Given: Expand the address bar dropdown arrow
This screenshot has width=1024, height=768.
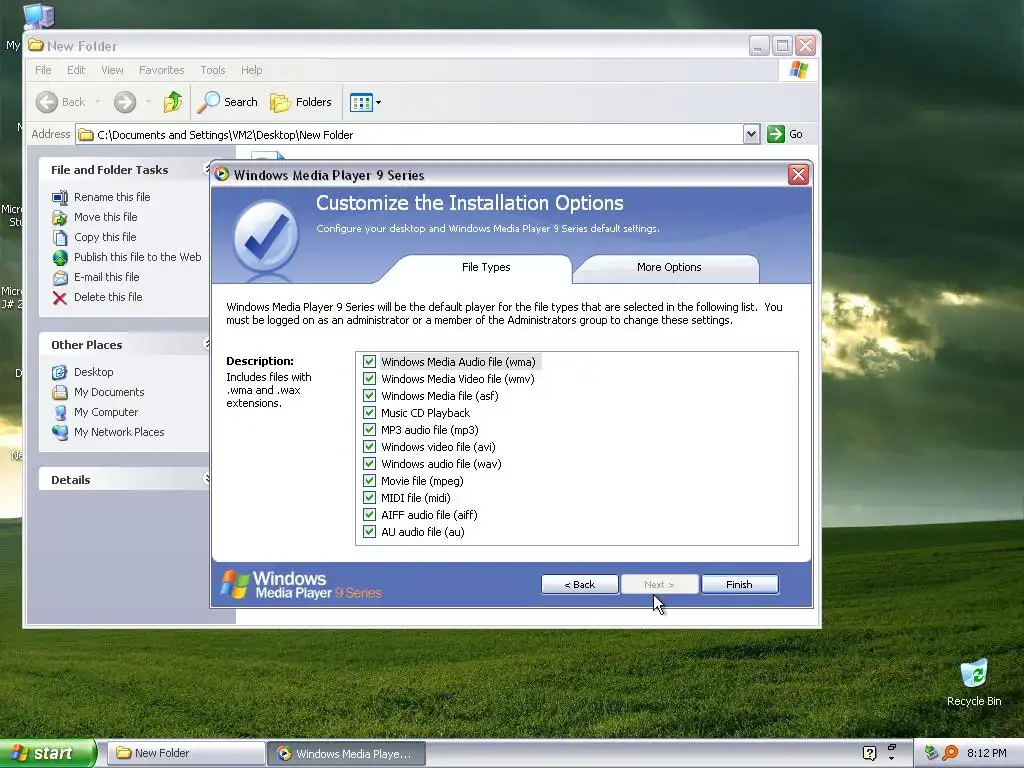Looking at the screenshot, I should (x=751, y=134).
